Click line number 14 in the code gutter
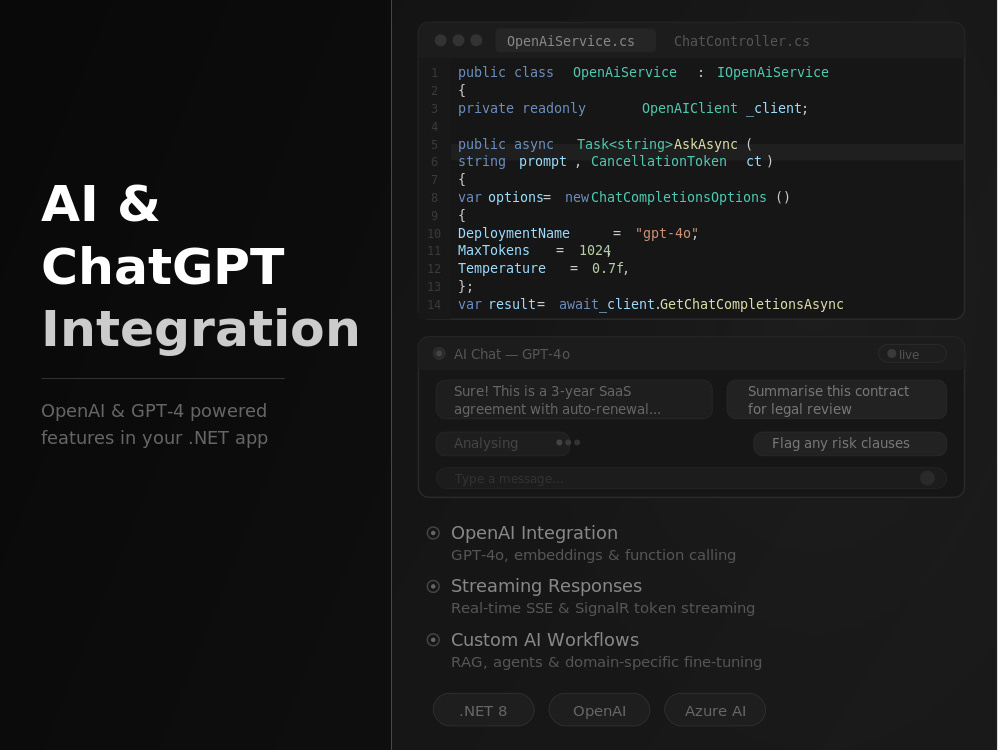1000x750 pixels. 434,305
